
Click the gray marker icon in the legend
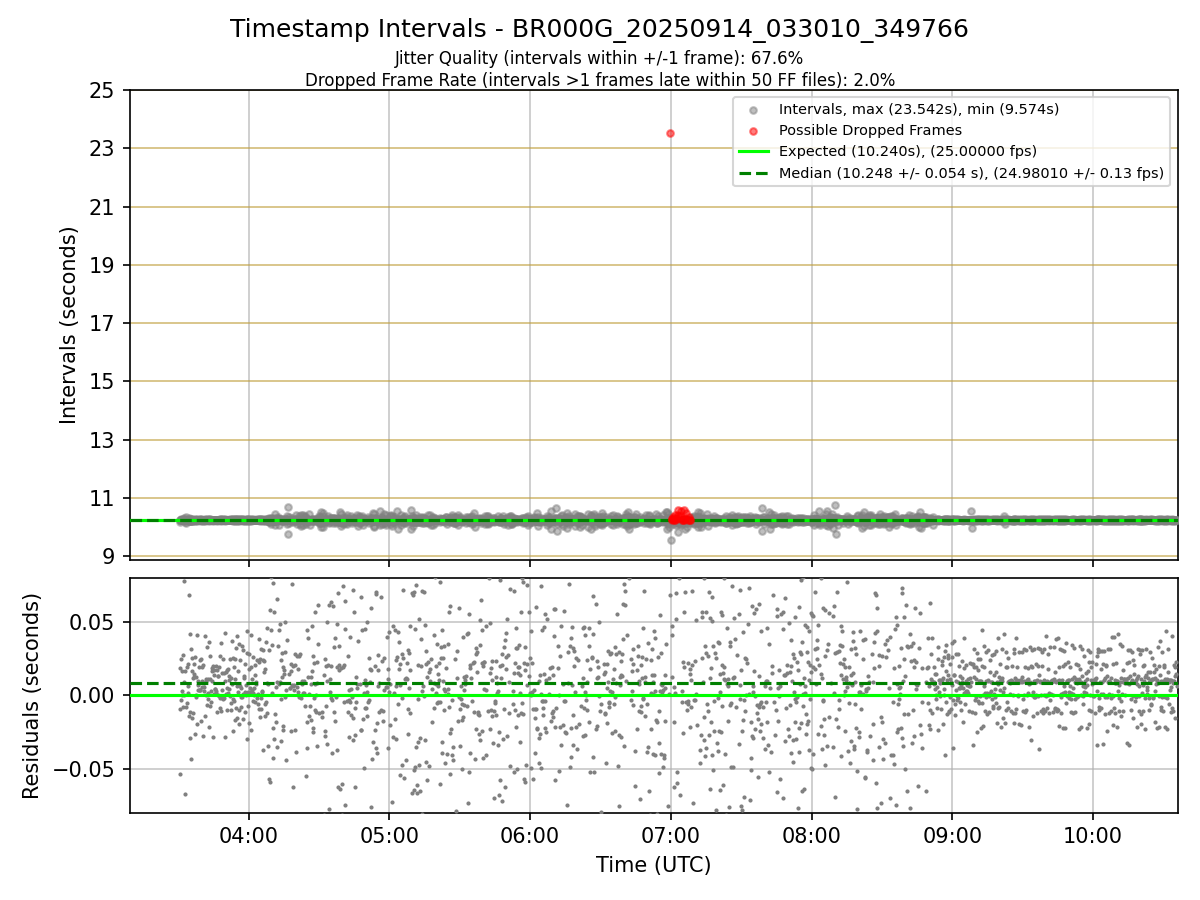point(753,110)
